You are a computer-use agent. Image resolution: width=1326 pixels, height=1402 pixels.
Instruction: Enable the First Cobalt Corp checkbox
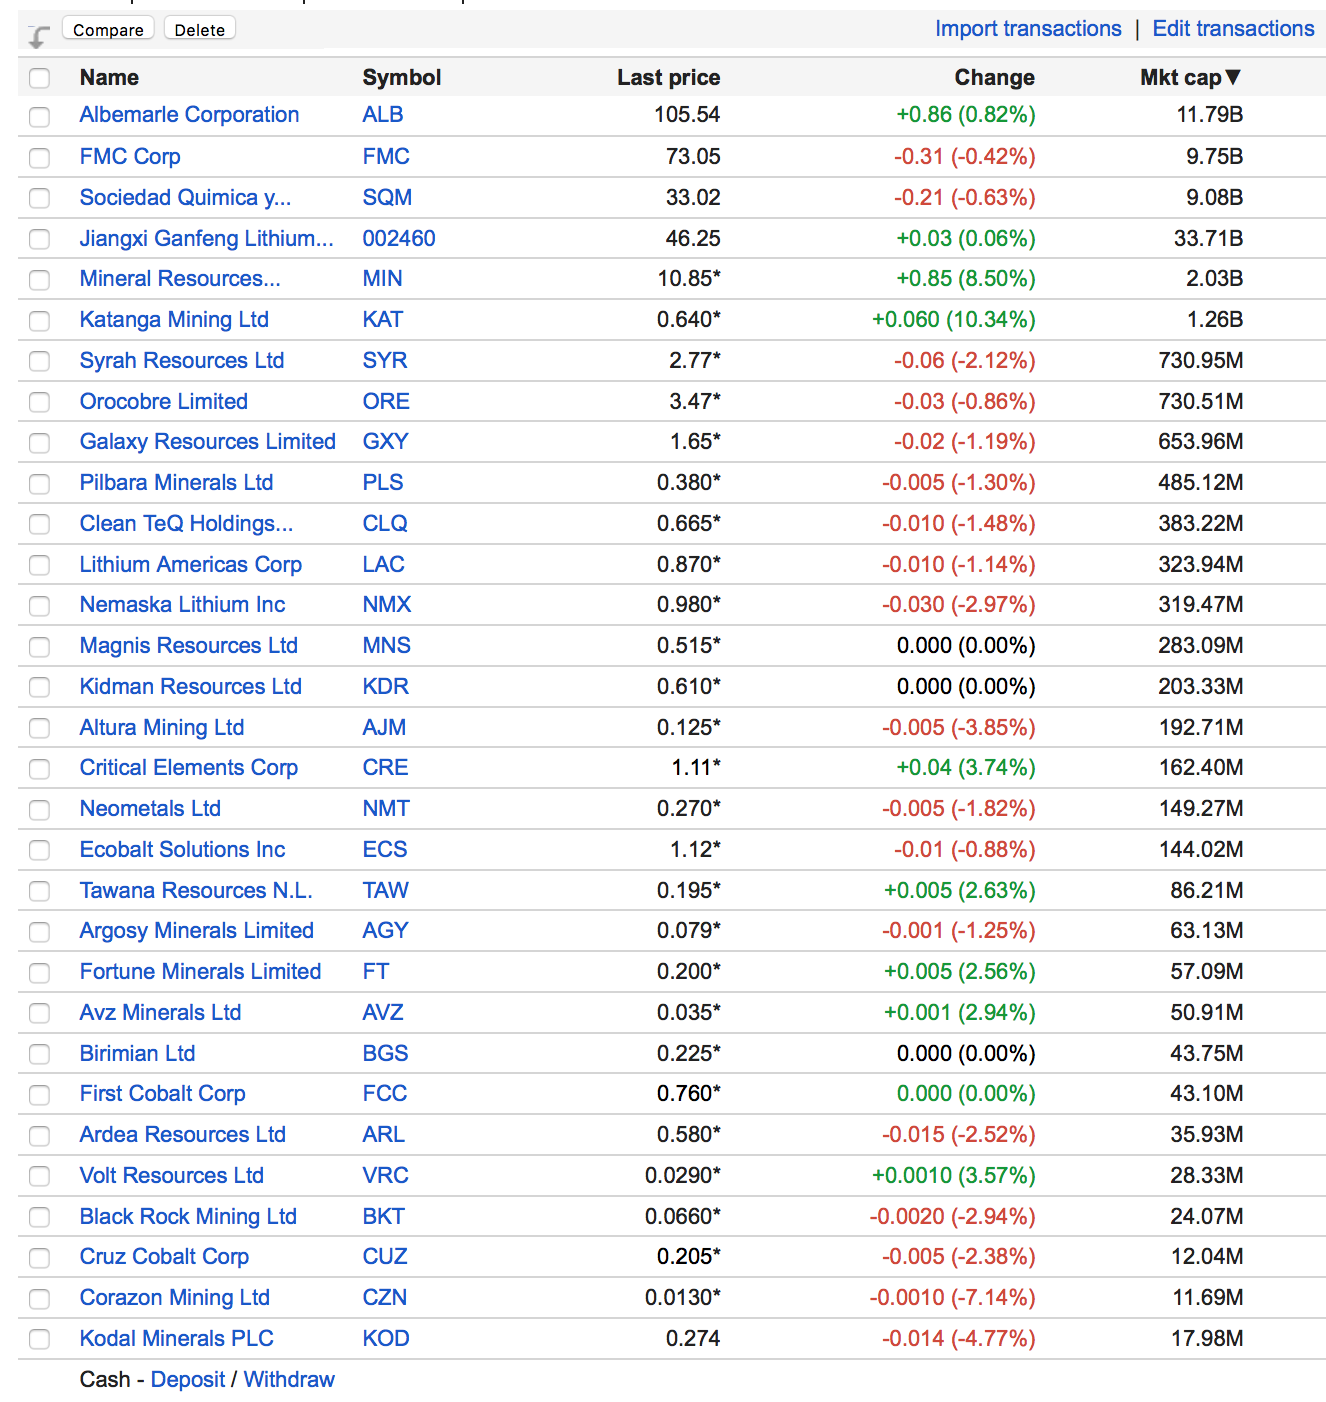(x=39, y=1095)
